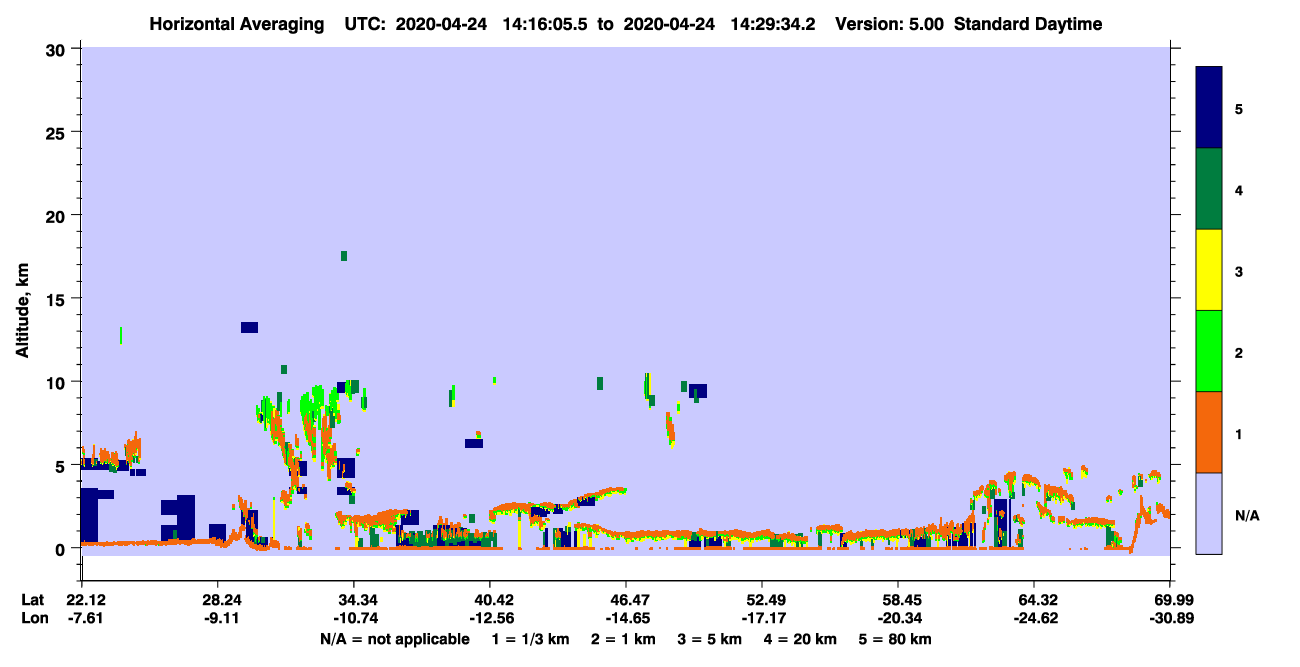Select the dark blue level 5 colorbar segment
Viewport: 1300px width, 667px height.
pyautogui.click(x=1209, y=108)
